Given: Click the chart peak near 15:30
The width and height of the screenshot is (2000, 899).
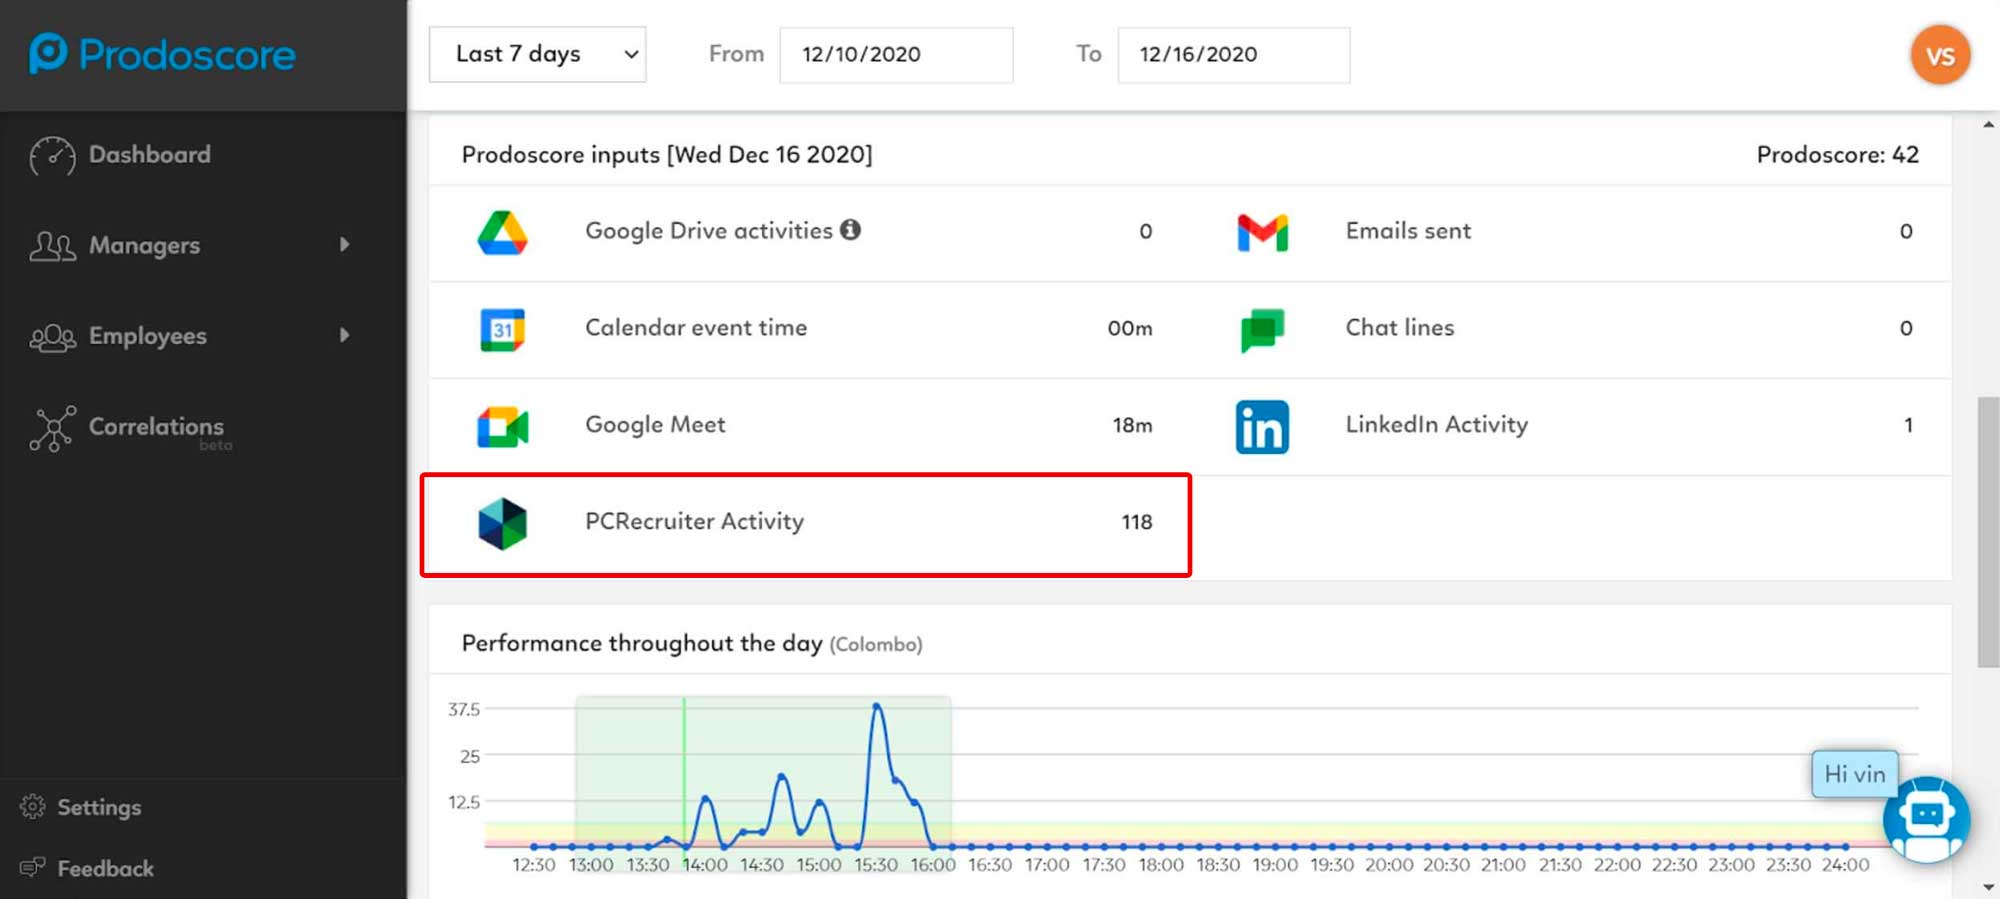Looking at the screenshot, I should (876, 706).
